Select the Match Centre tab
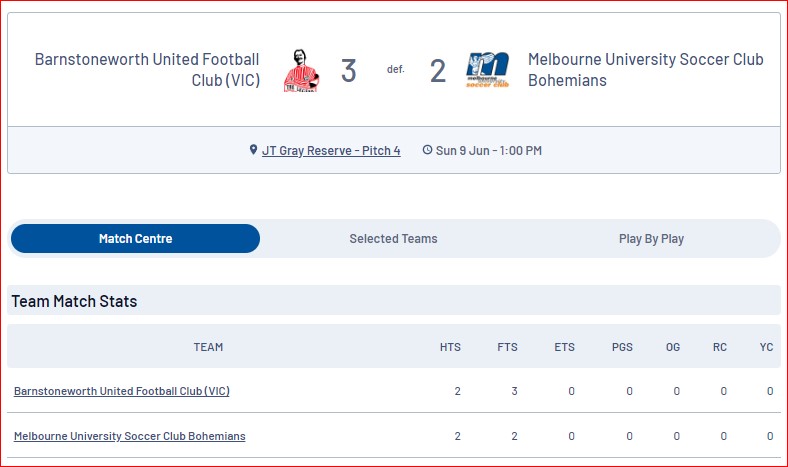This screenshot has height=467, width=788. [x=135, y=239]
